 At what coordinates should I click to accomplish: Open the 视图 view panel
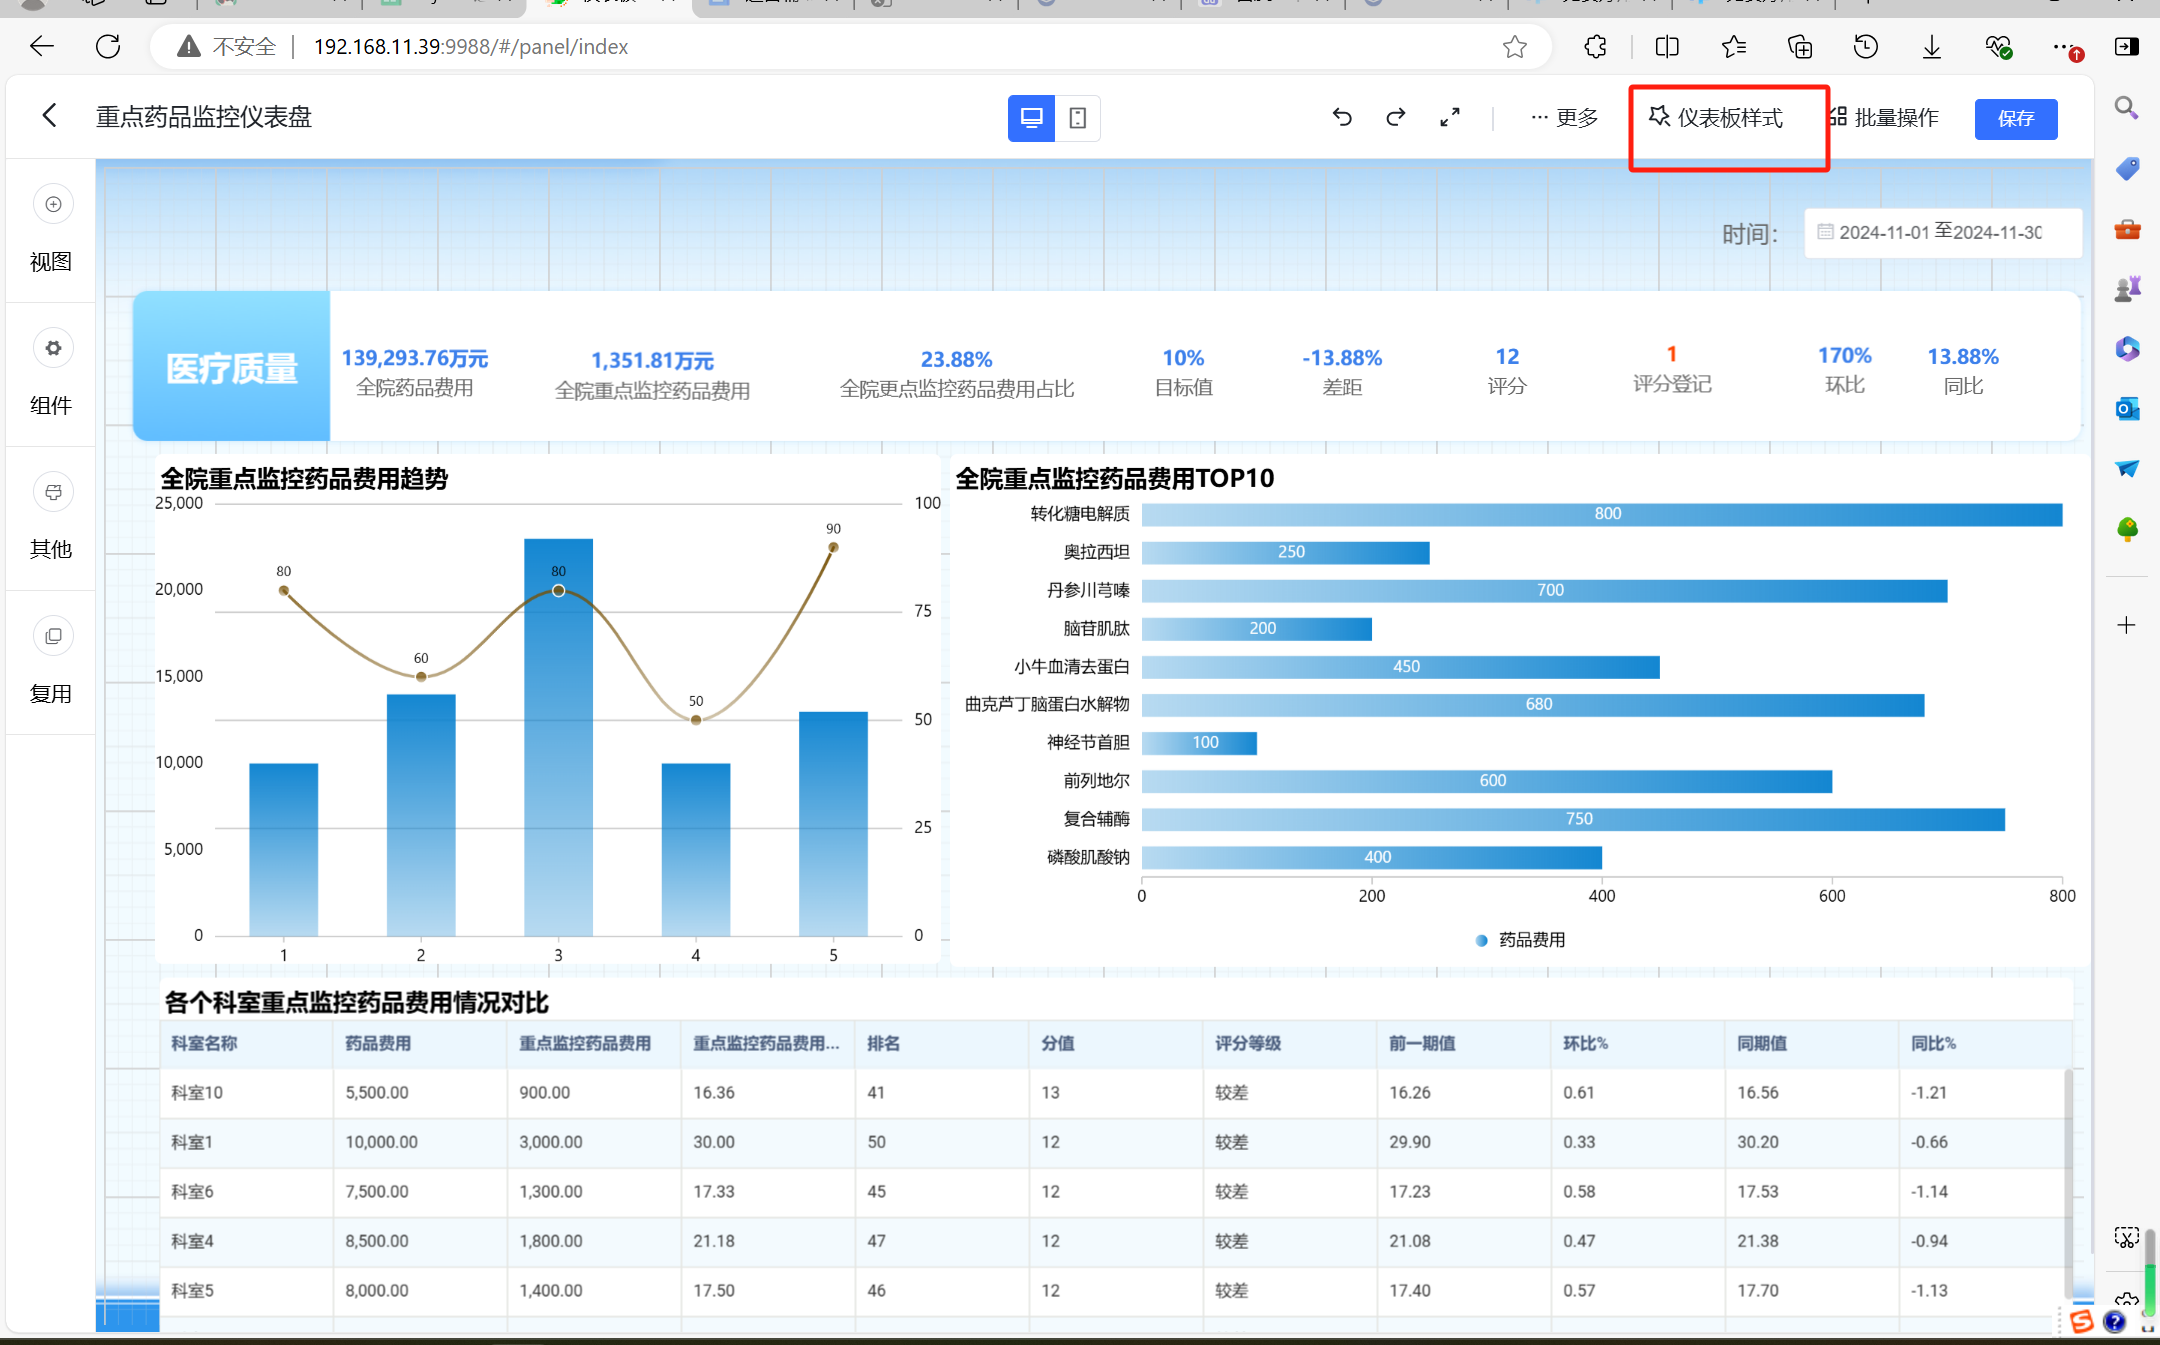tap(51, 230)
